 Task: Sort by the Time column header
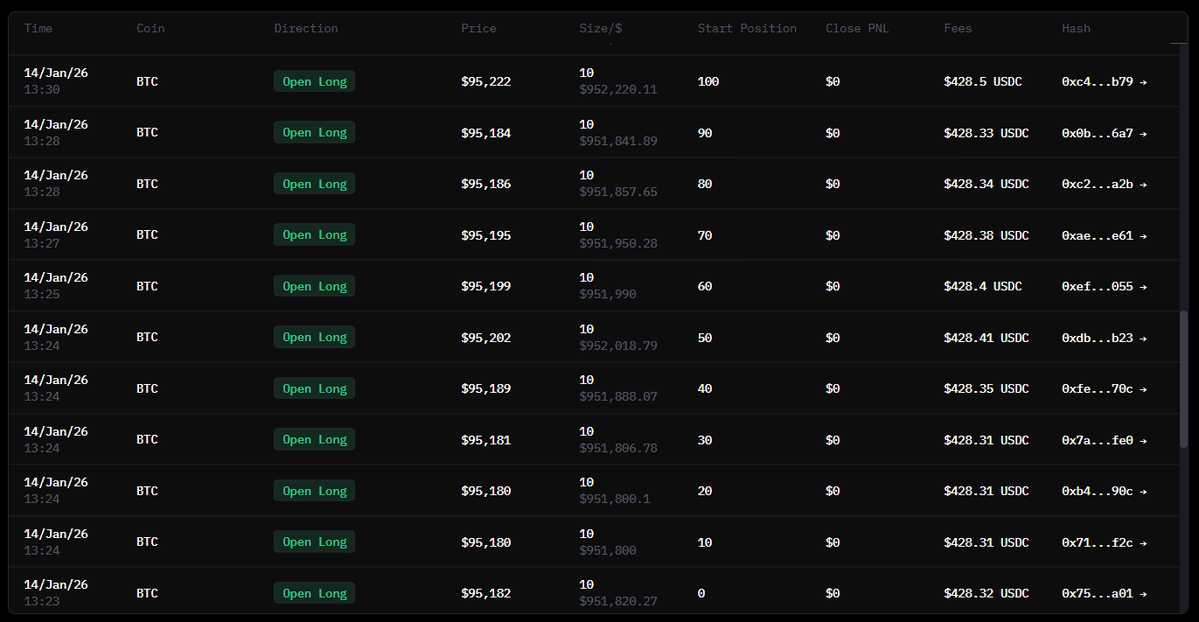coord(38,29)
